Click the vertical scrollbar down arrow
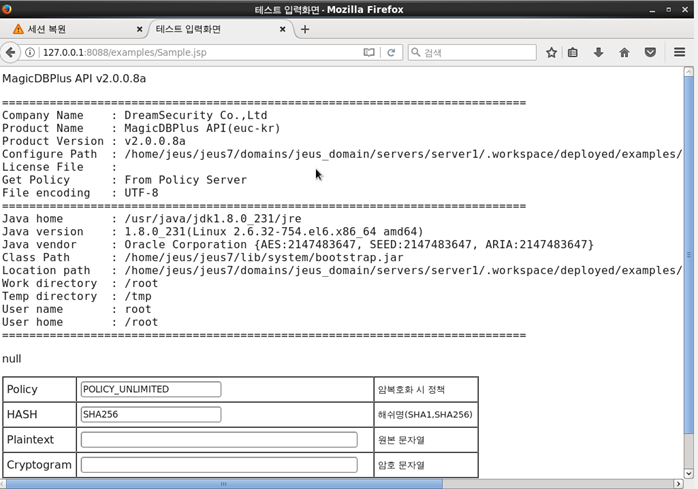 tap(689, 474)
